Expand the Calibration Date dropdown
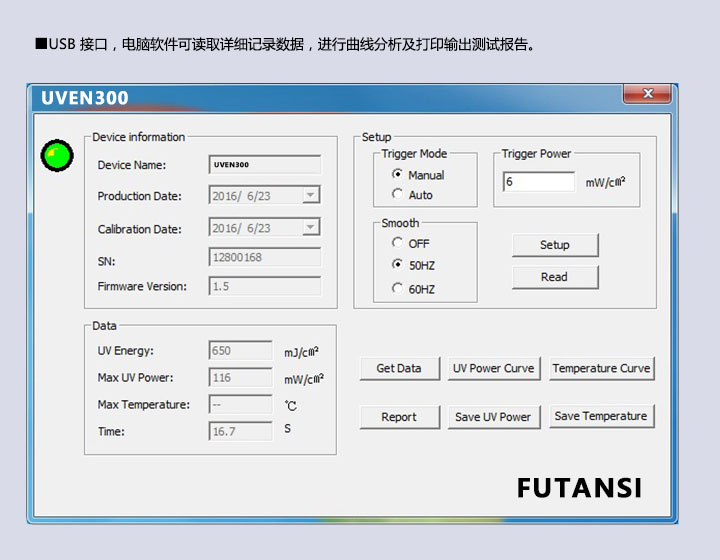Viewport: 720px width, 560px height. [x=310, y=228]
